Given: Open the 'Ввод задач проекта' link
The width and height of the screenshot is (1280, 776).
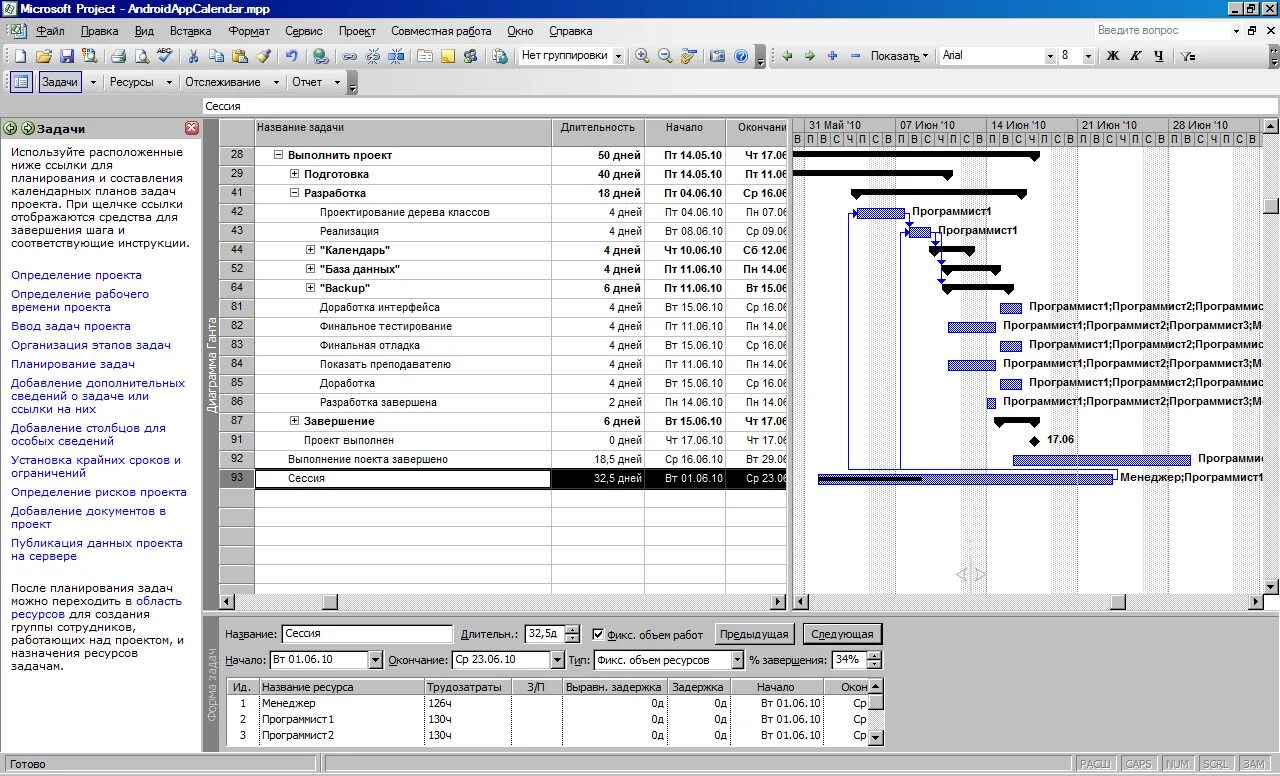Looking at the screenshot, I should pos(71,326).
